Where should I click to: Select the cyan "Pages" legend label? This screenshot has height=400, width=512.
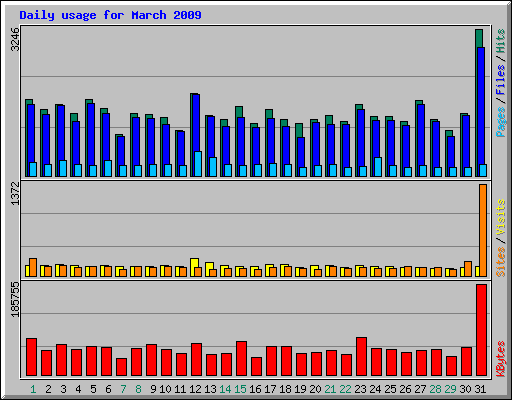(501, 122)
